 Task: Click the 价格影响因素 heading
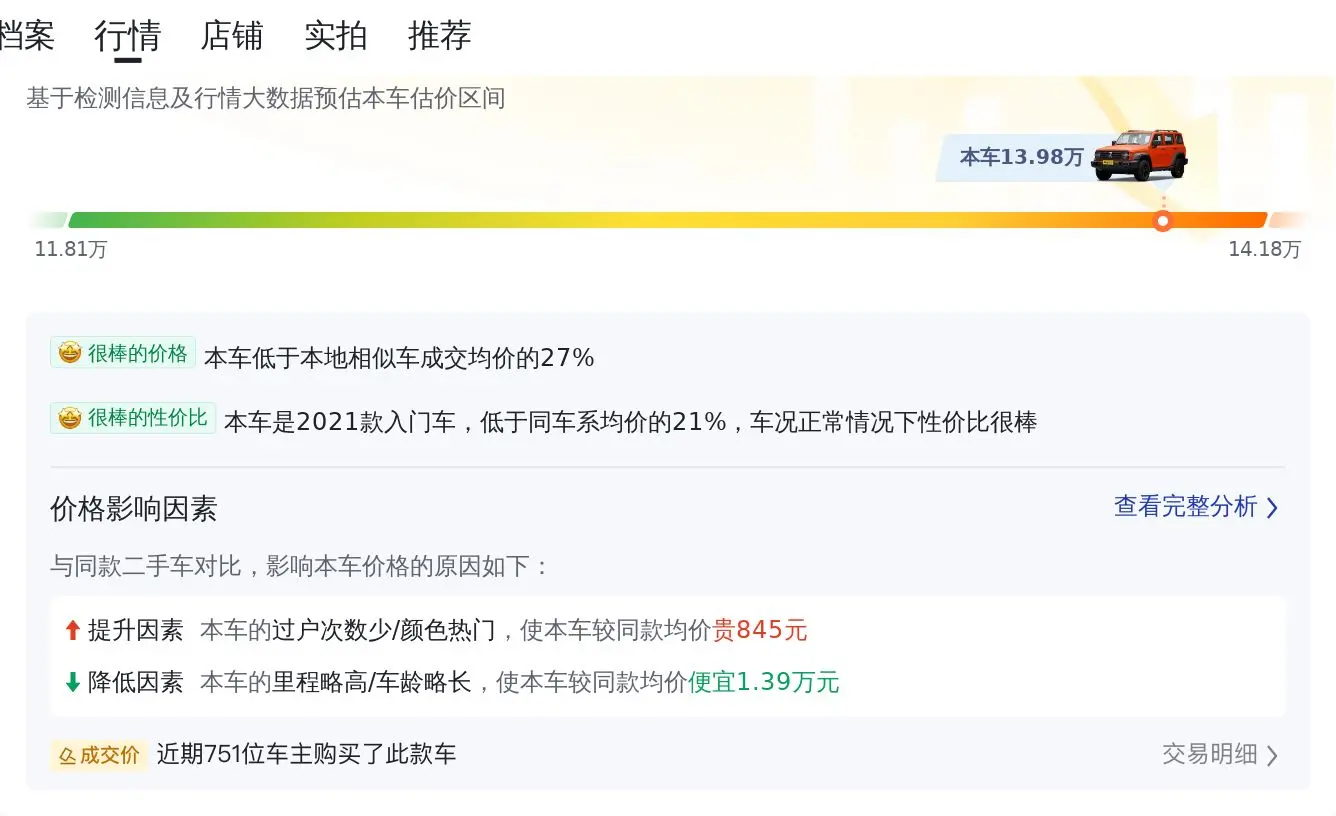[133, 509]
